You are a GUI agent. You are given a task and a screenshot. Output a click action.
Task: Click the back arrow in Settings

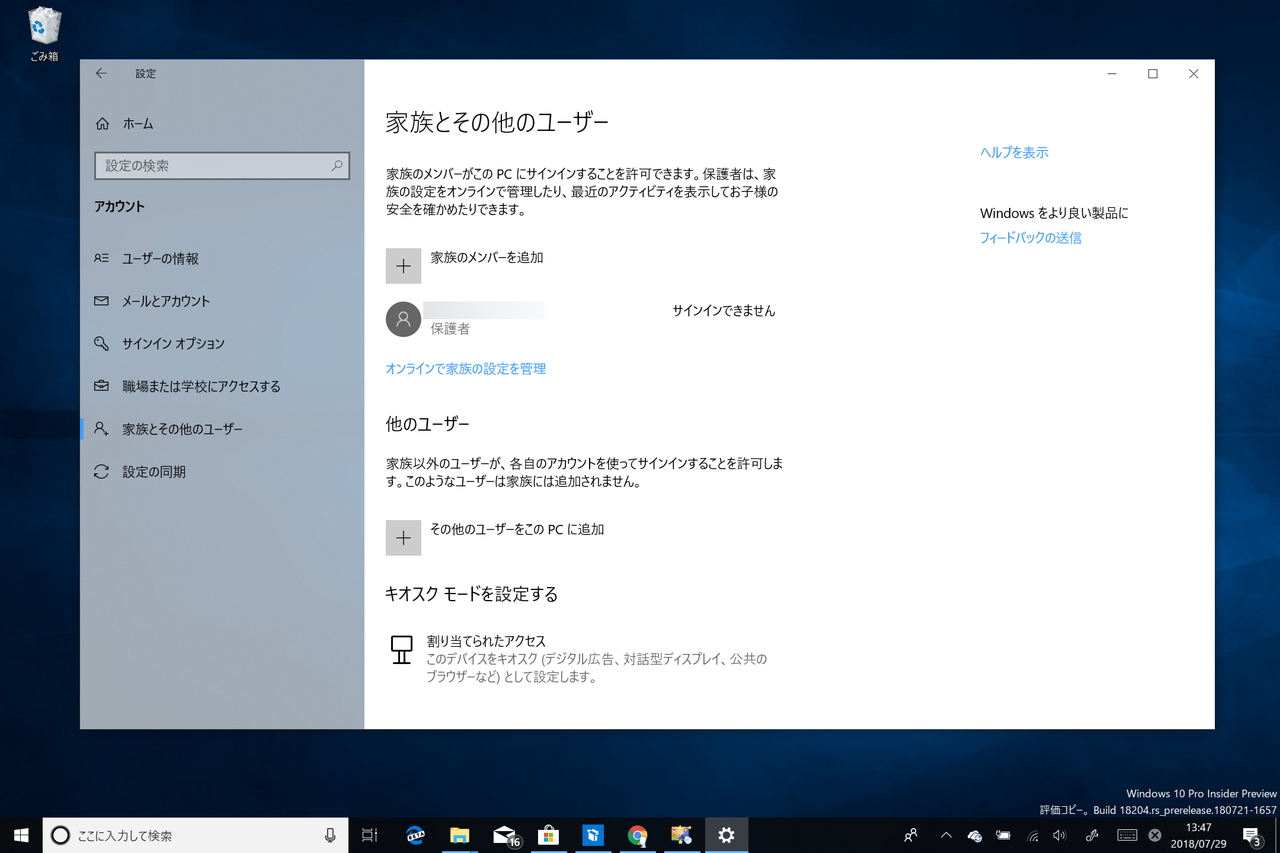pyautogui.click(x=100, y=73)
